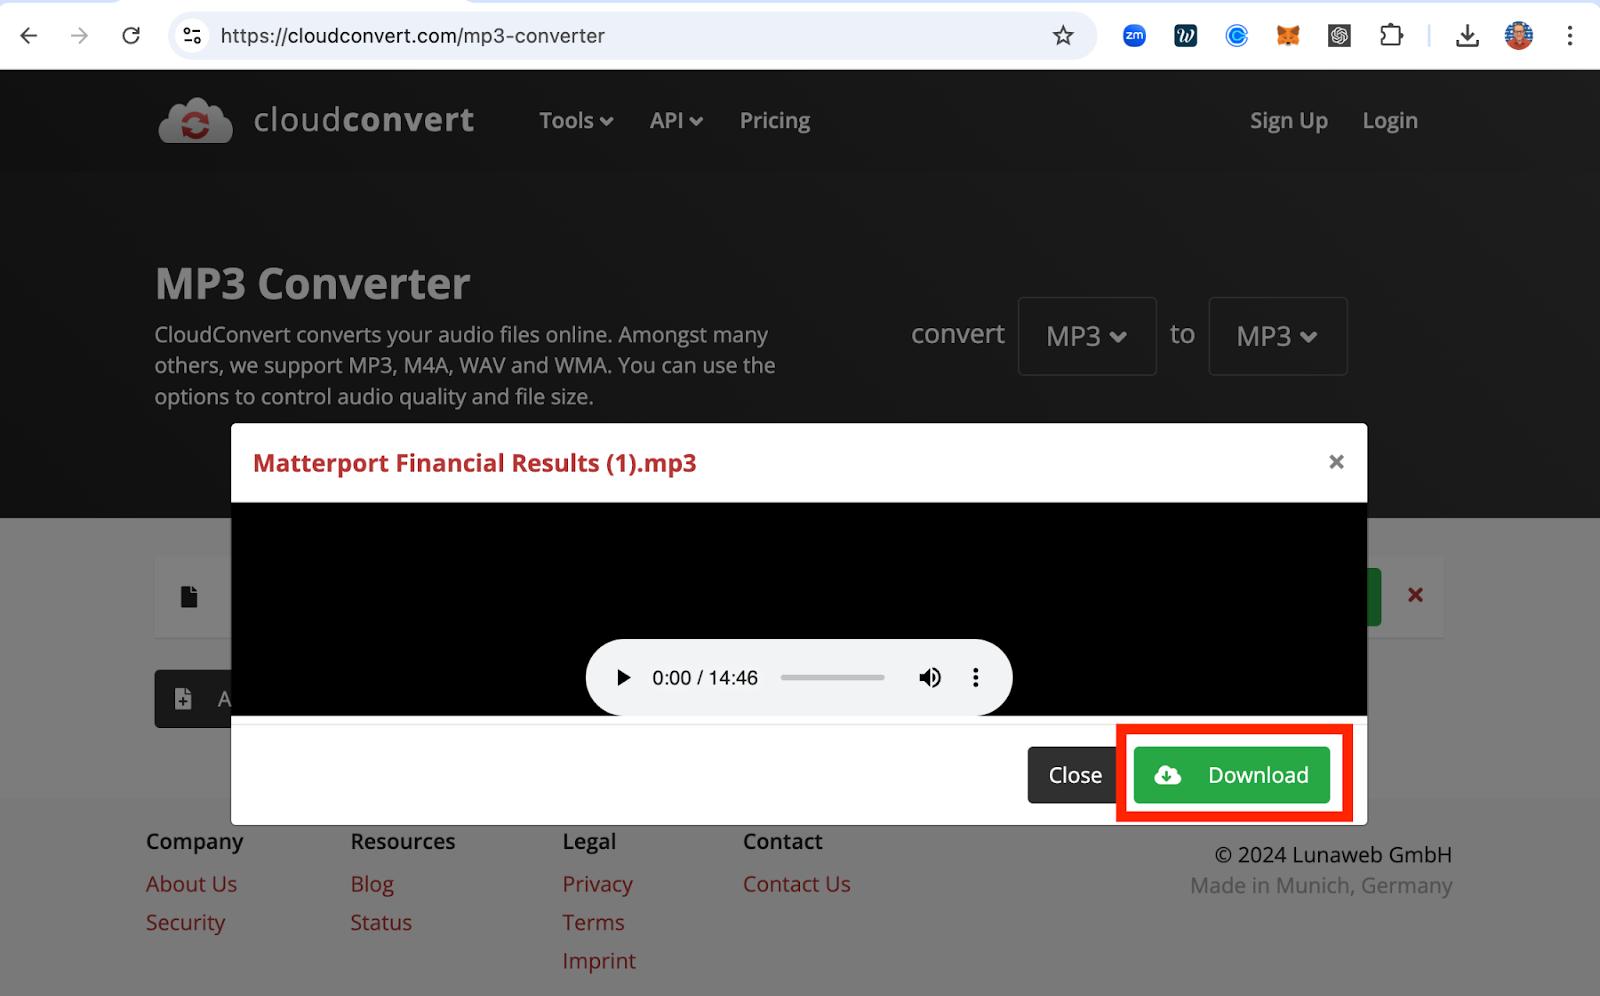Remove the file with the red X

[x=1415, y=595]
